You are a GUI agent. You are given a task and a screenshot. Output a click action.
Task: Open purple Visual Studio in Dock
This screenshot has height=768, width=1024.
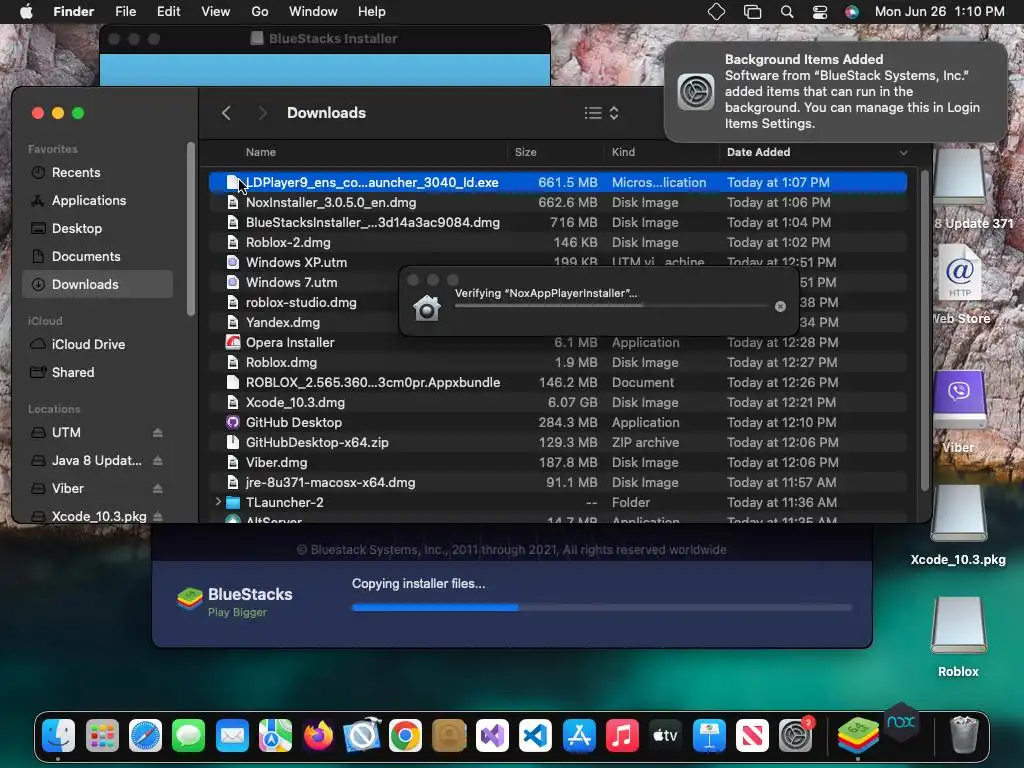pos(492,736)
